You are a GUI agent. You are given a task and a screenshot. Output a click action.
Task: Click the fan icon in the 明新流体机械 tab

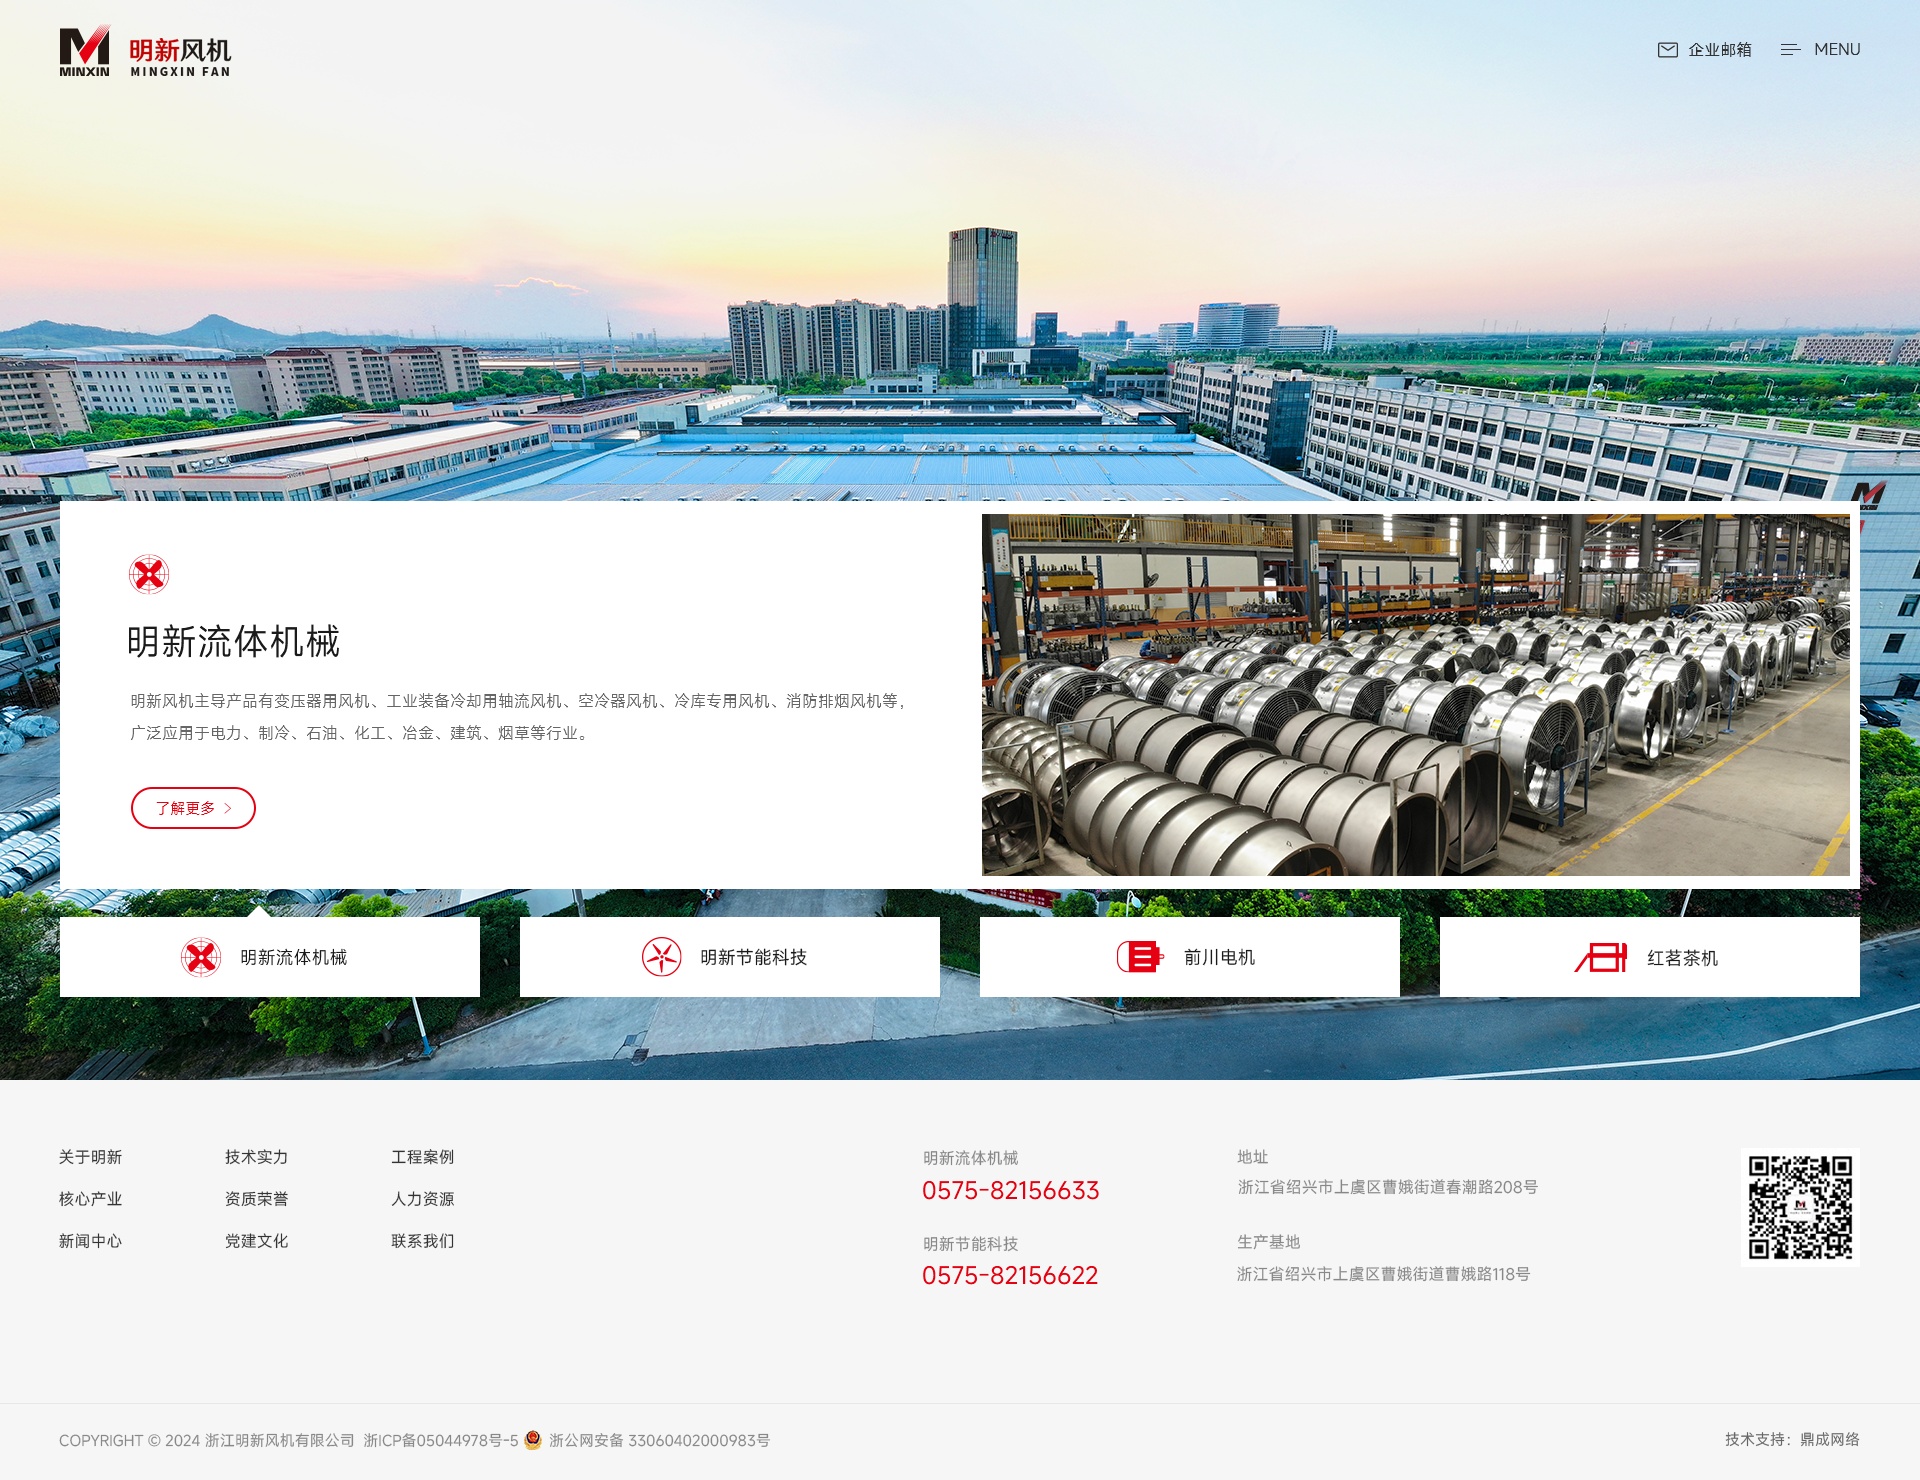coord(201,957)
